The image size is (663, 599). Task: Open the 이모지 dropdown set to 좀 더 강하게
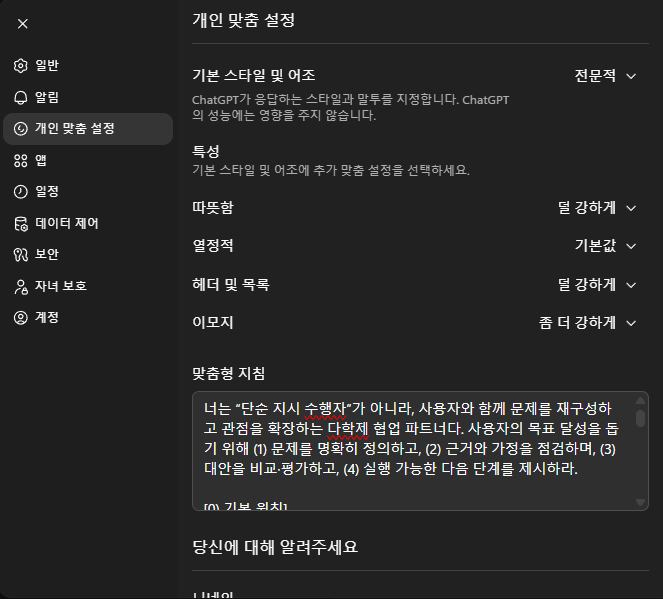[587, 323]
